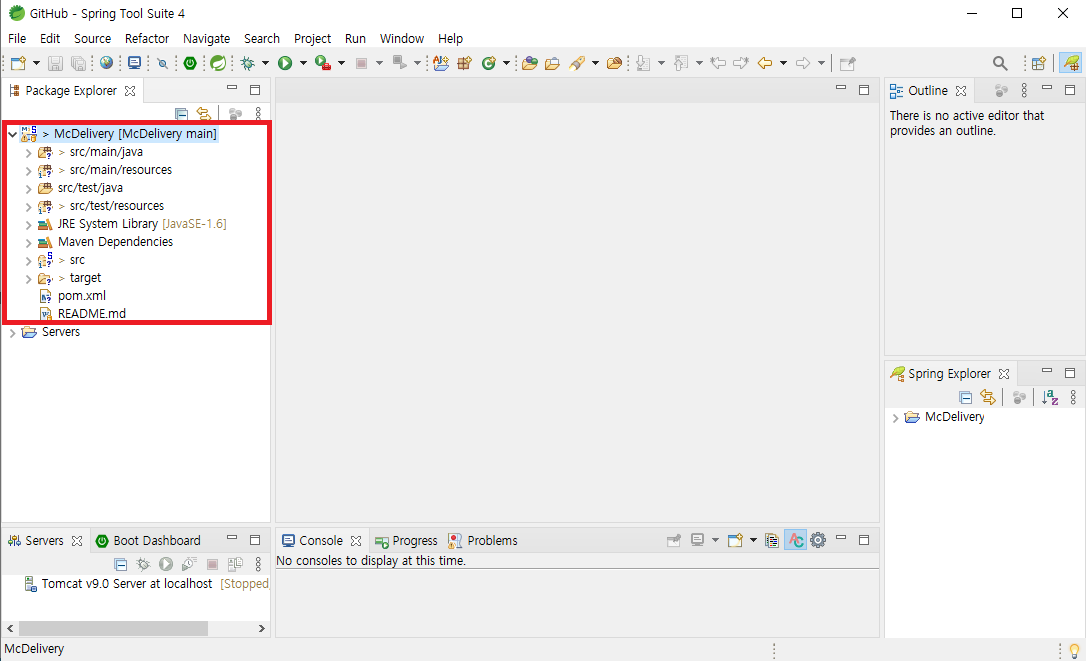Open the Project menu

pyautogui.click(x=312, y=39)
